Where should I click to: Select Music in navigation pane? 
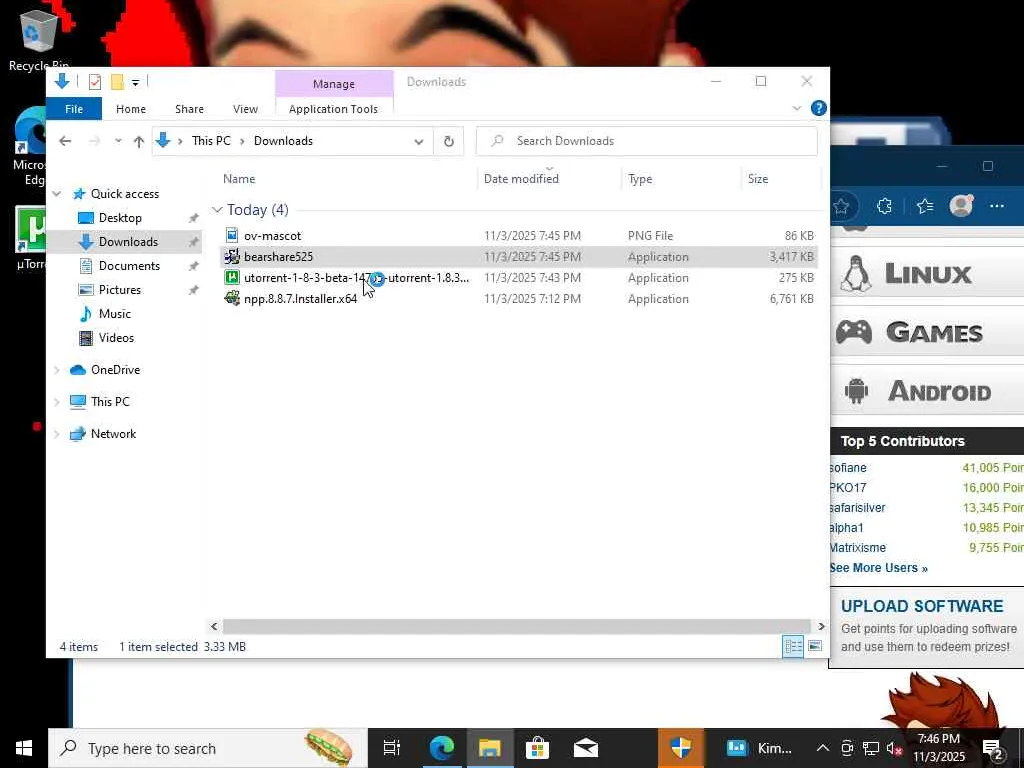114,314
